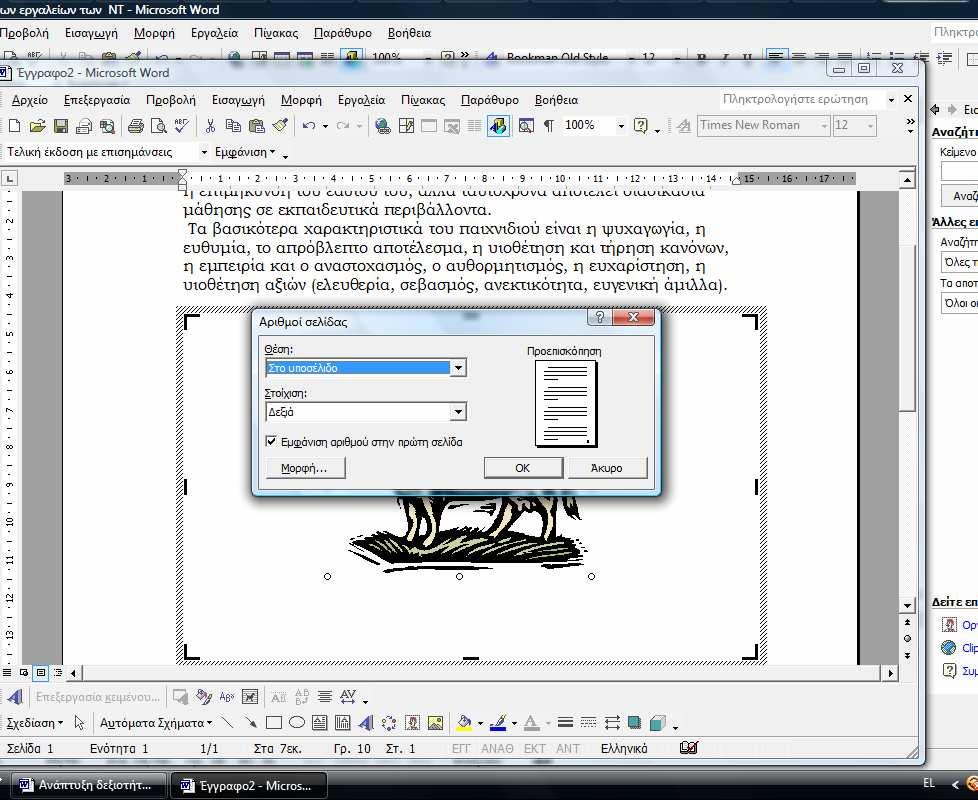978x800 pixels.
Task: Click the Font Color A swatch
Action: pyautogui.click(x=531, y=723)
